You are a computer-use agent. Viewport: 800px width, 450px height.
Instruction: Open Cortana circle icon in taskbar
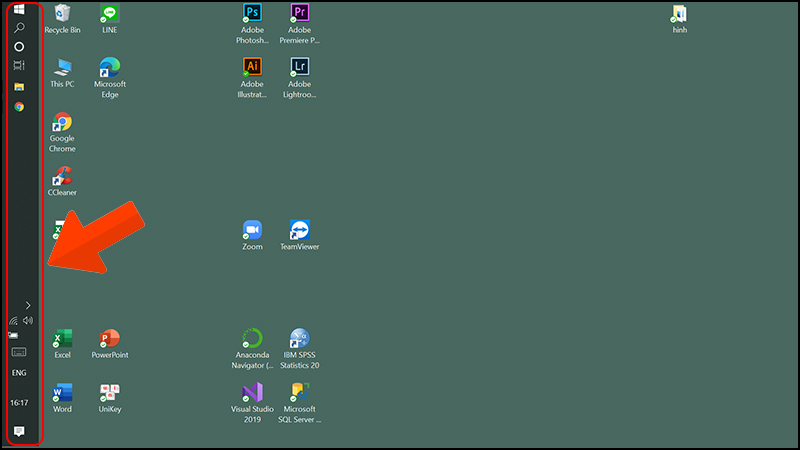click(19, 47)
